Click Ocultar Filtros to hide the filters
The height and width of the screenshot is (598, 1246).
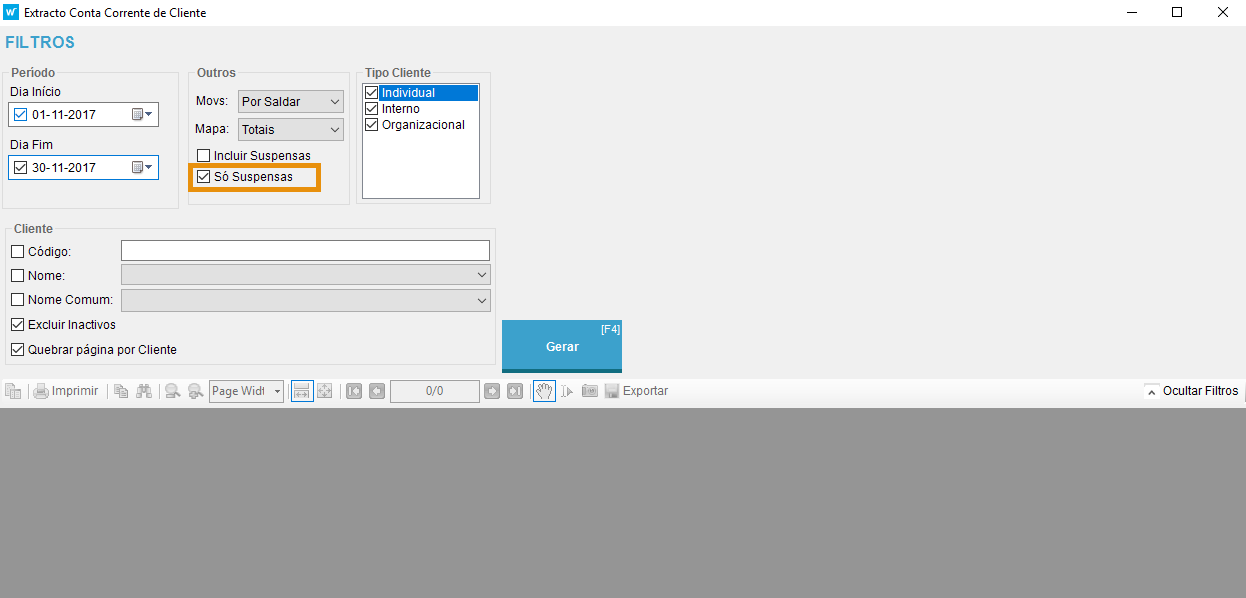[x=1192, y=391]
